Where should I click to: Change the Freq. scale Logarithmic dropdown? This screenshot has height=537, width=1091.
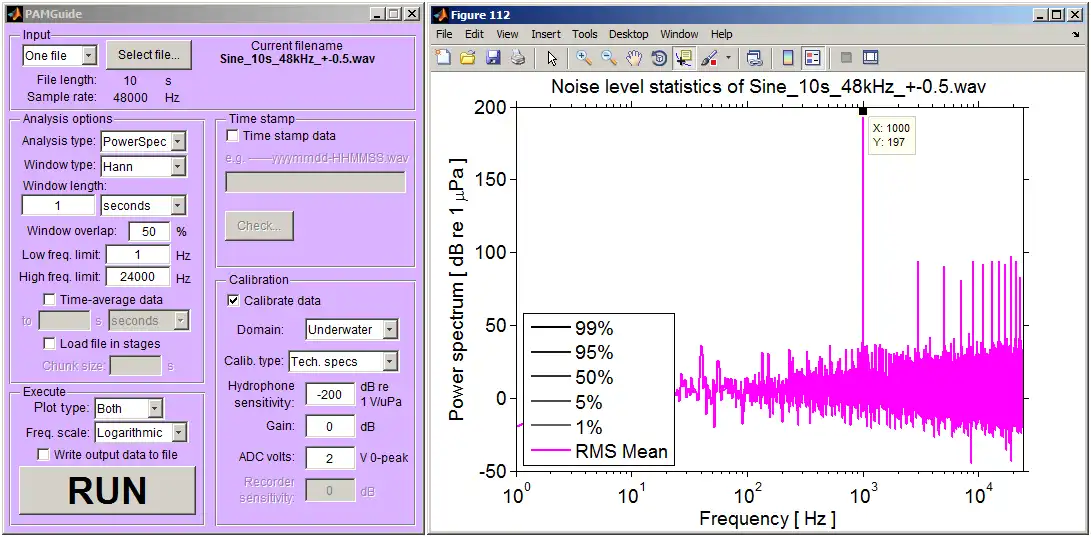click(x=141, y=433)
